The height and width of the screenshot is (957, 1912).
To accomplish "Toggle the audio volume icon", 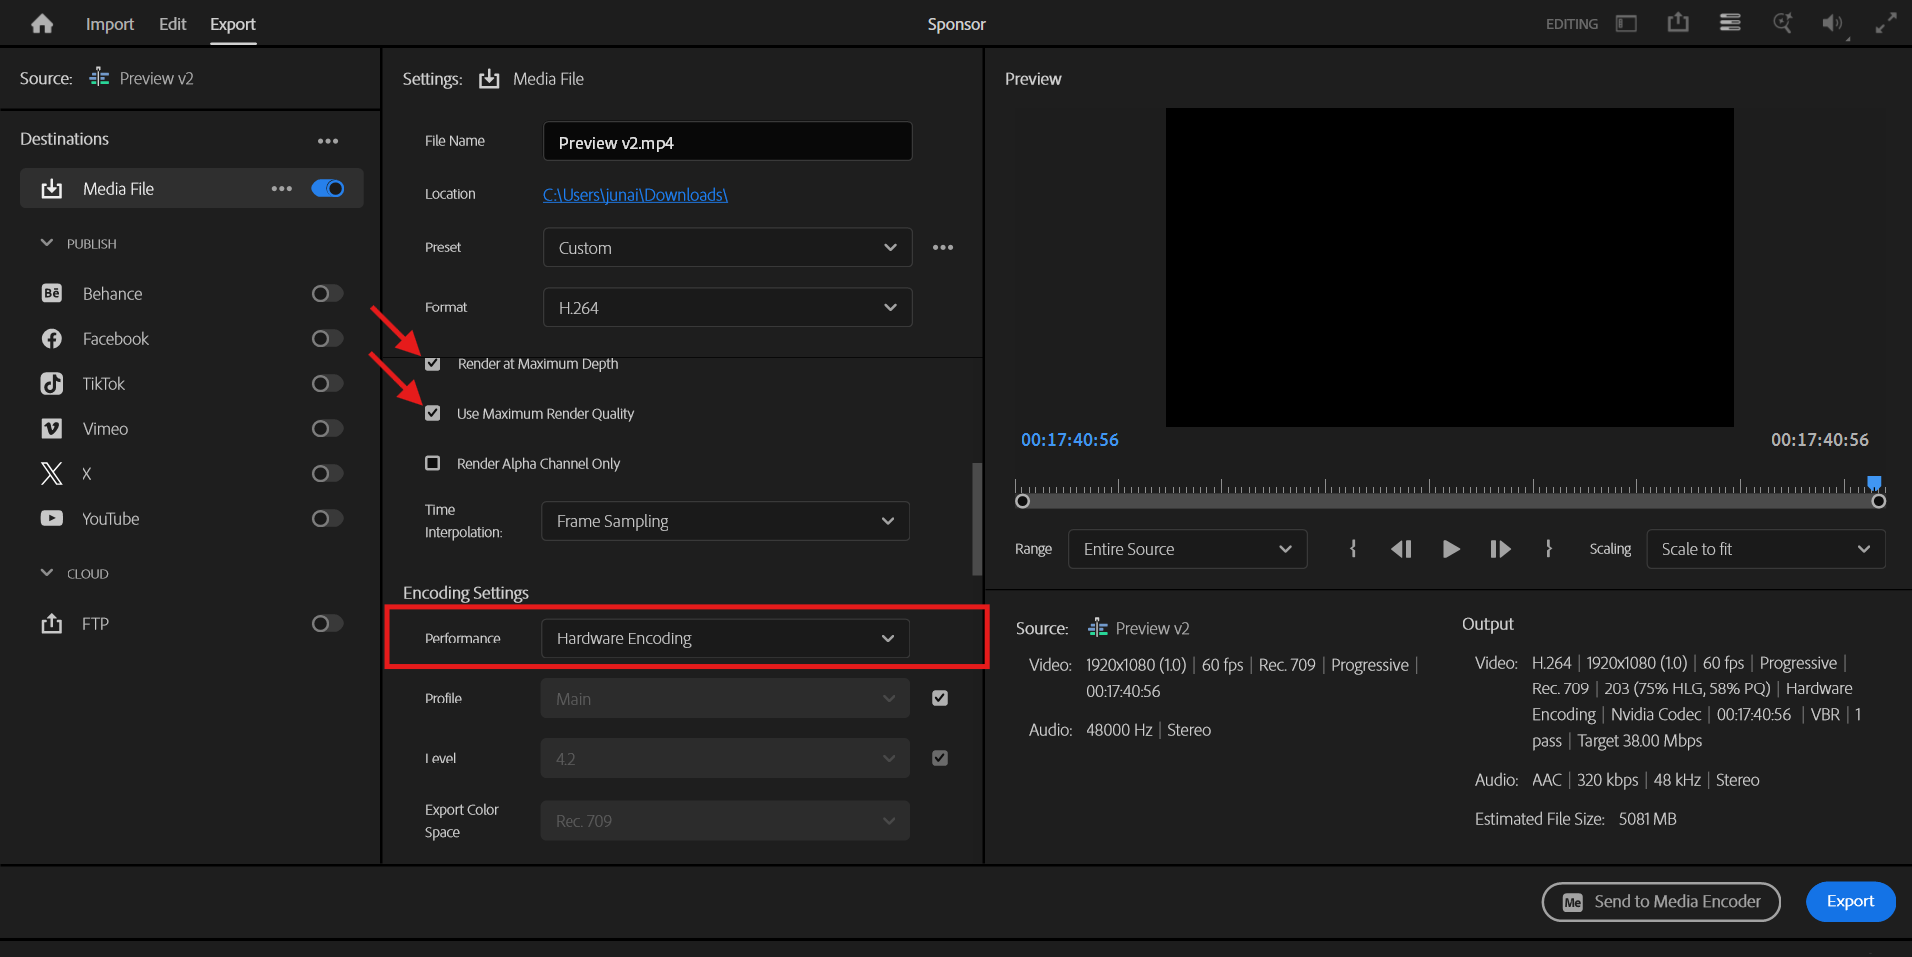I will (1833, 23).
